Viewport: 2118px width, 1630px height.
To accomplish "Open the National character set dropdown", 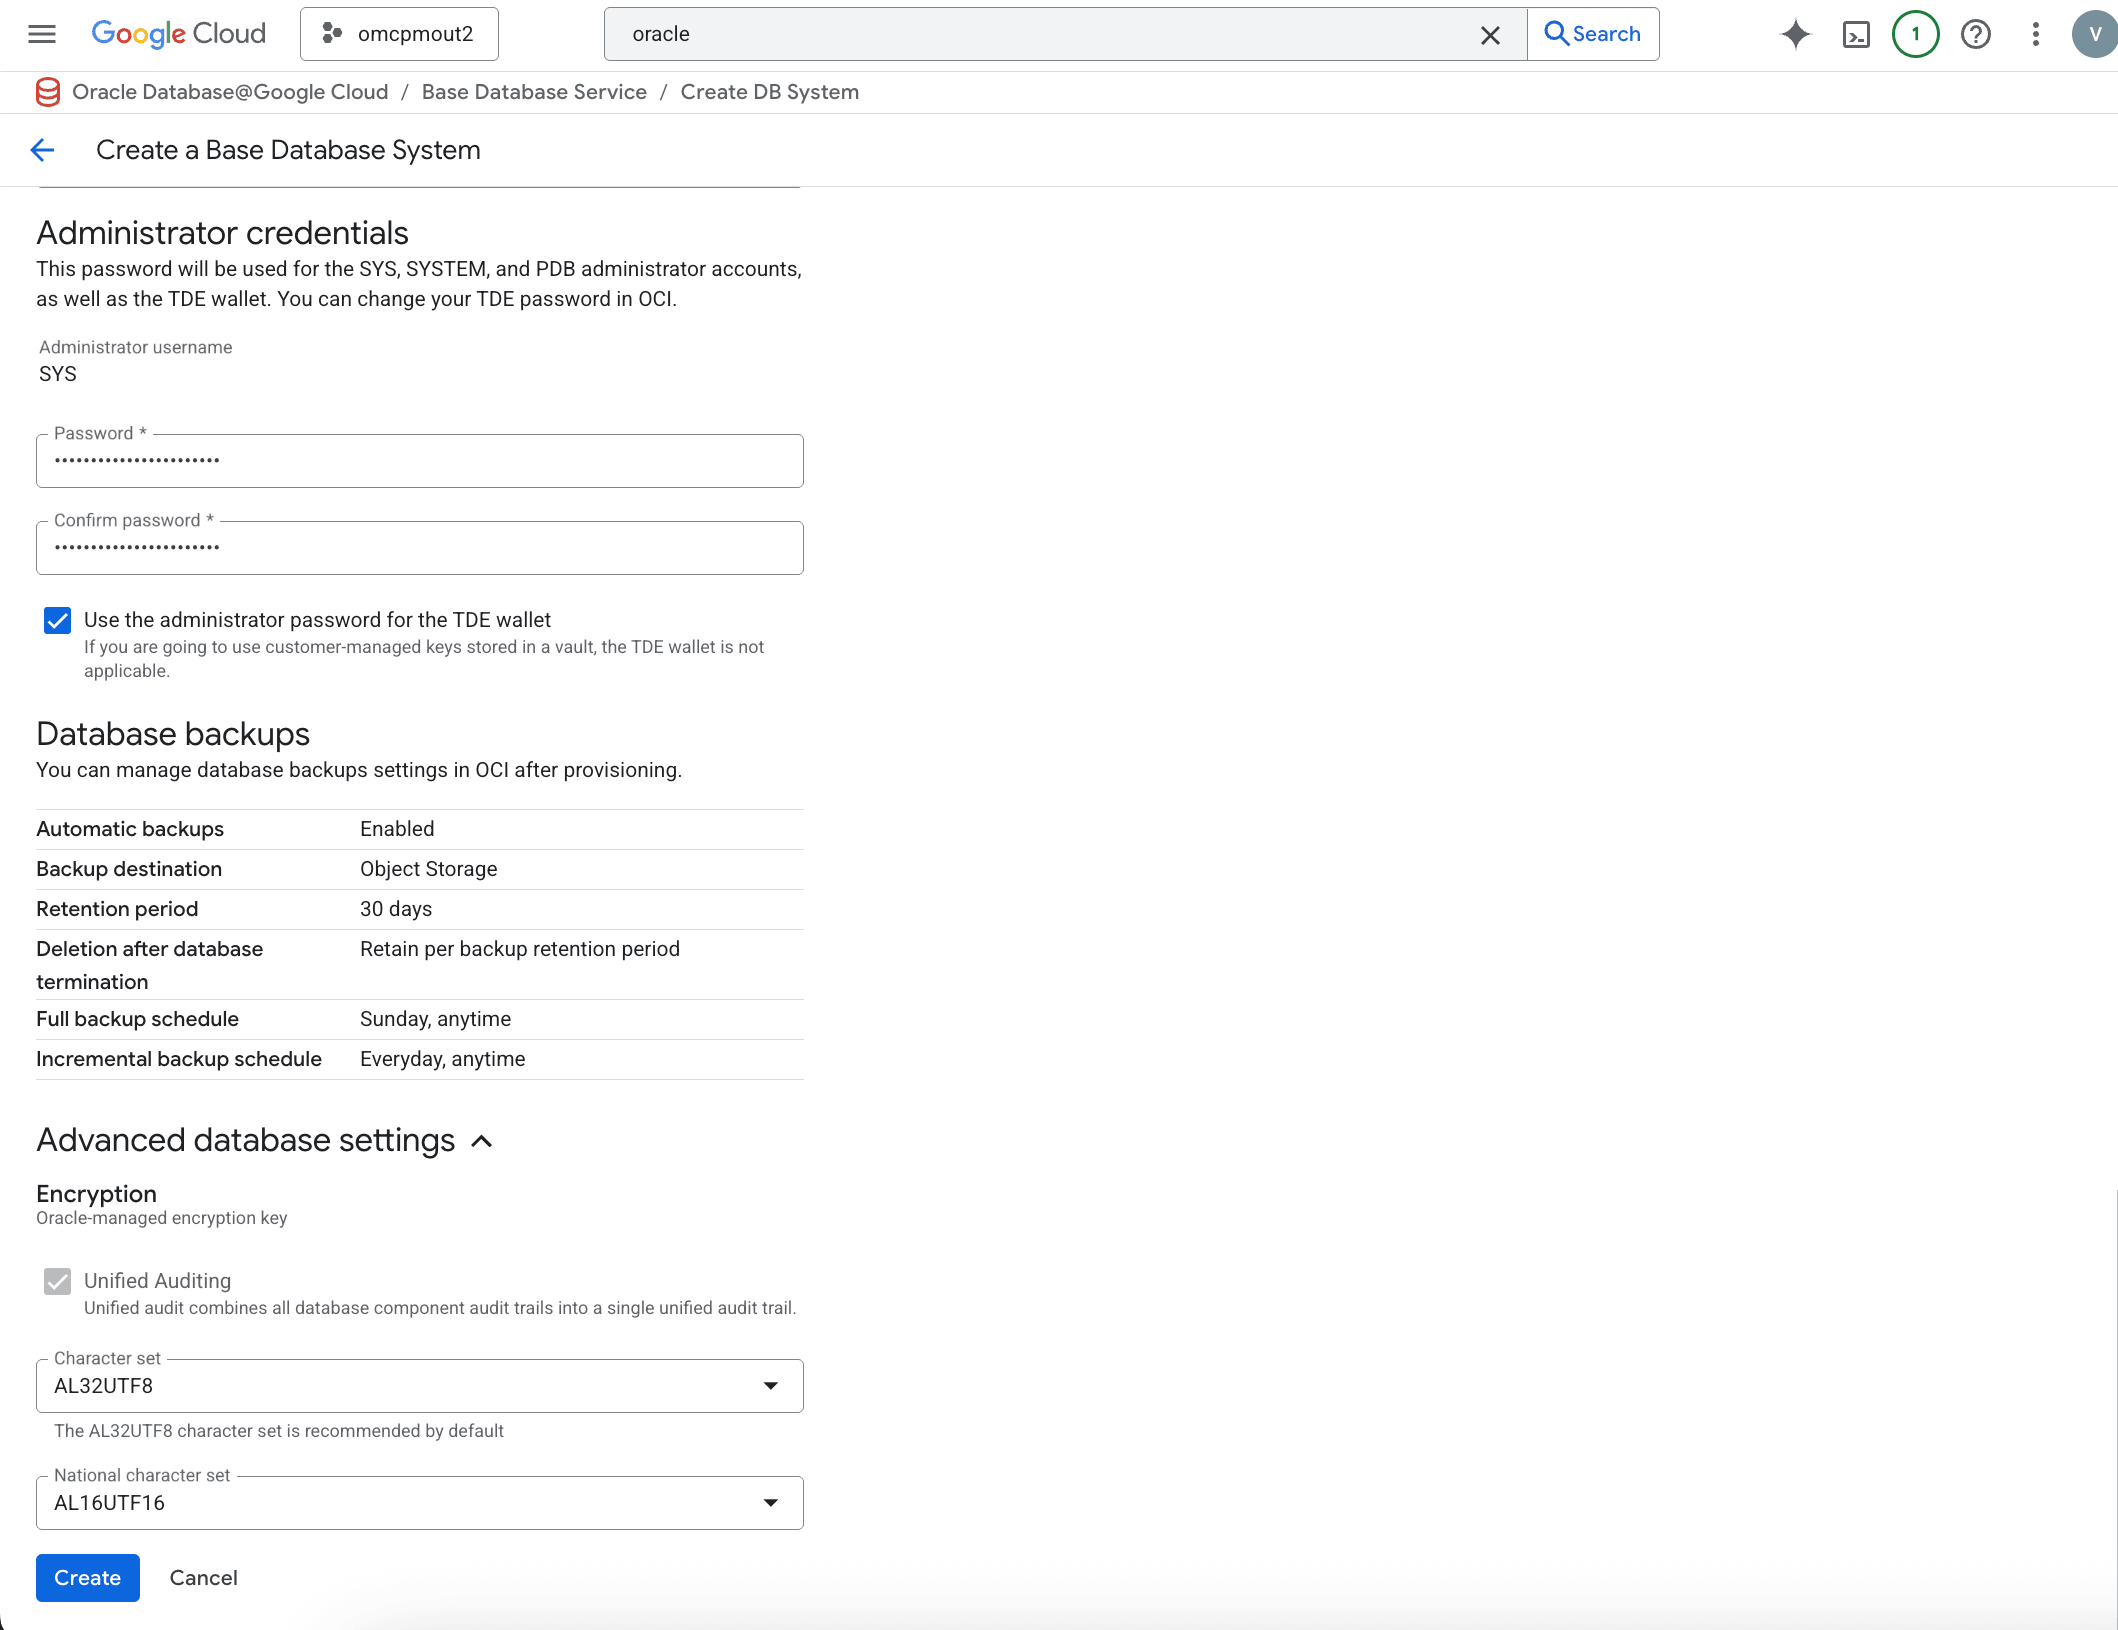I will [x=770, y=1502].
